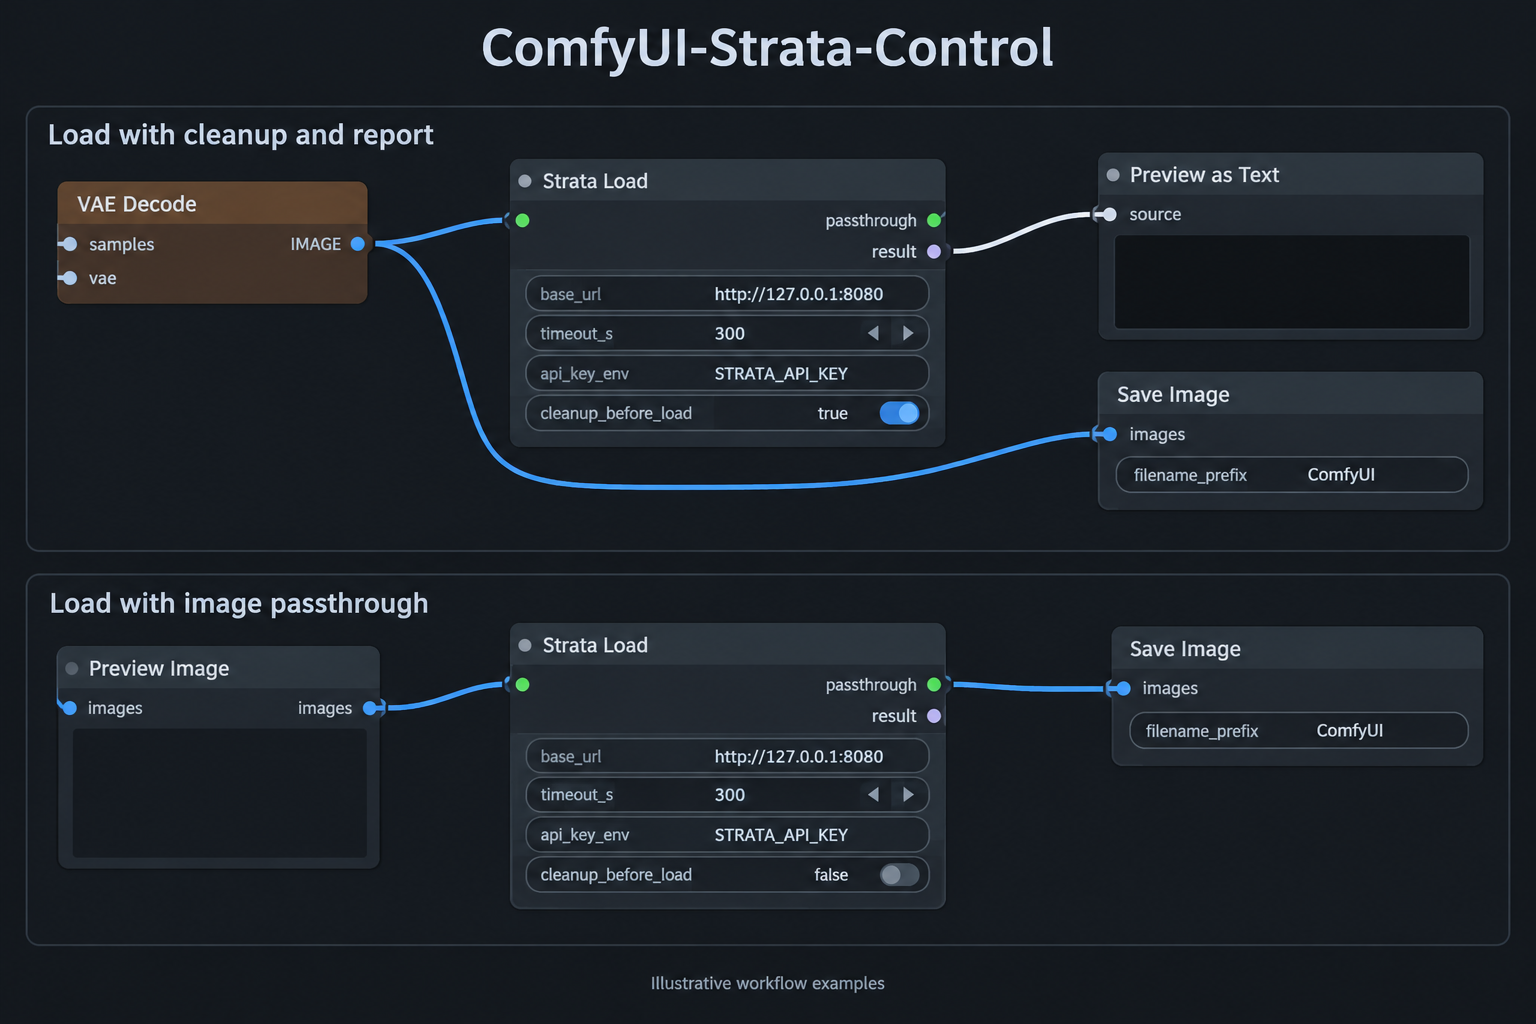Enable cleanup_before_load in bottom Strata Load
Image resolution: width=1536 pixels, height=1024 pixels.
click(x=899, y=875)
